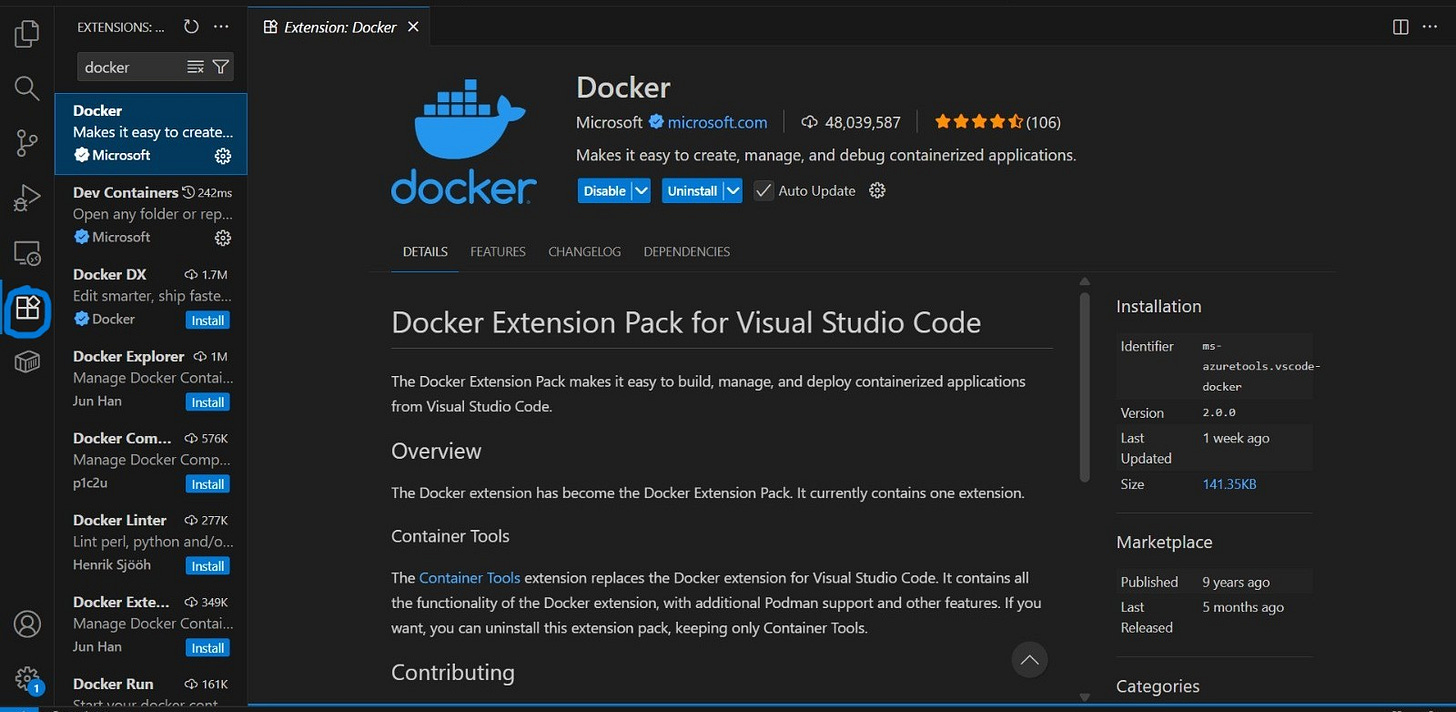Viewport: 1456px width, 712px height.
Task: Toggle the Auto Update checkbox
Action: pos(764,190)
